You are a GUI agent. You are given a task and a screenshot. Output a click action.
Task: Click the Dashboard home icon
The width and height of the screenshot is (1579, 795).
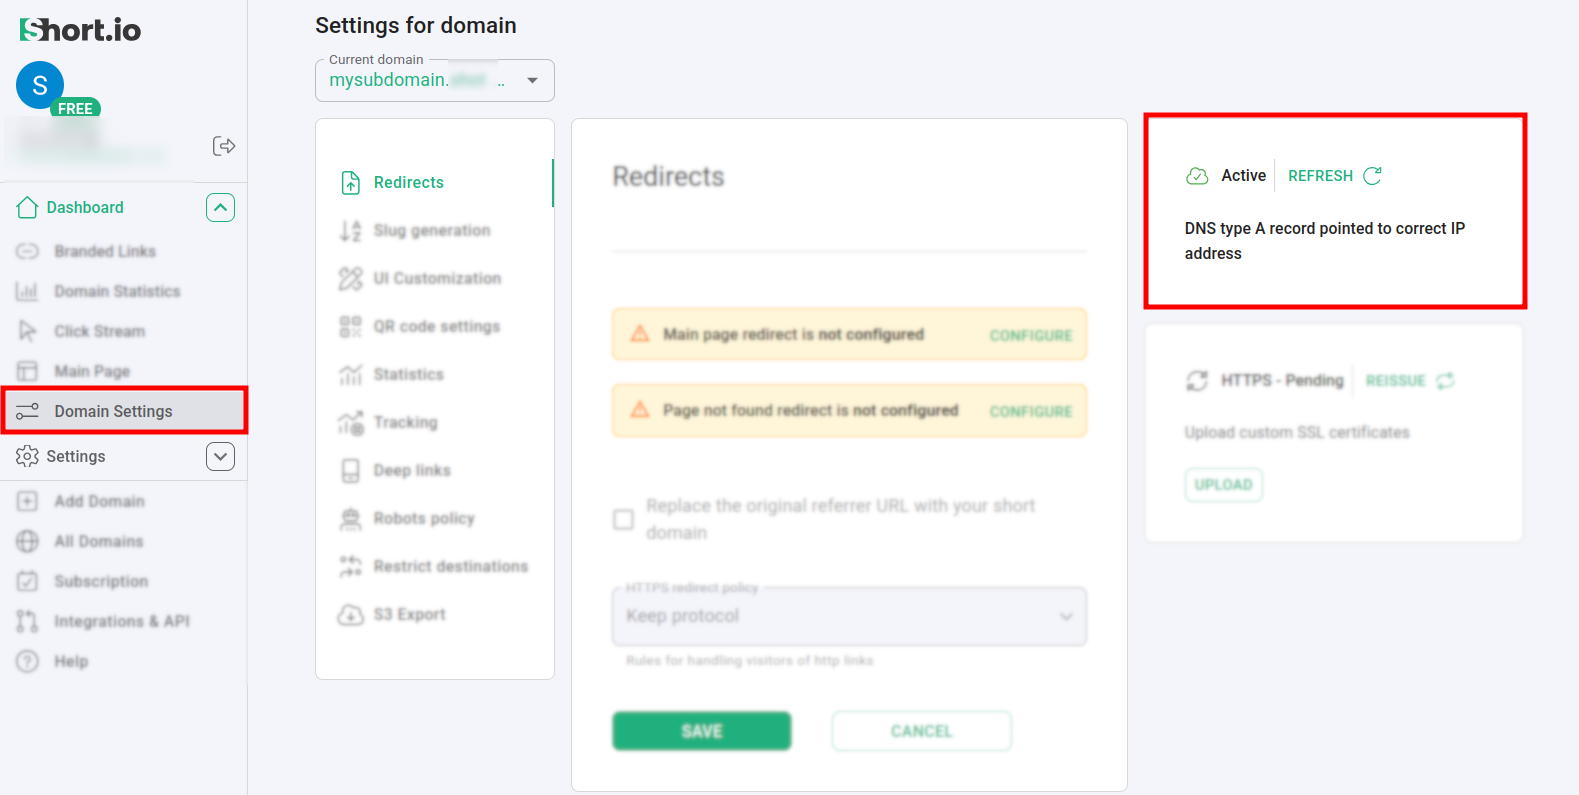[27, 207]
